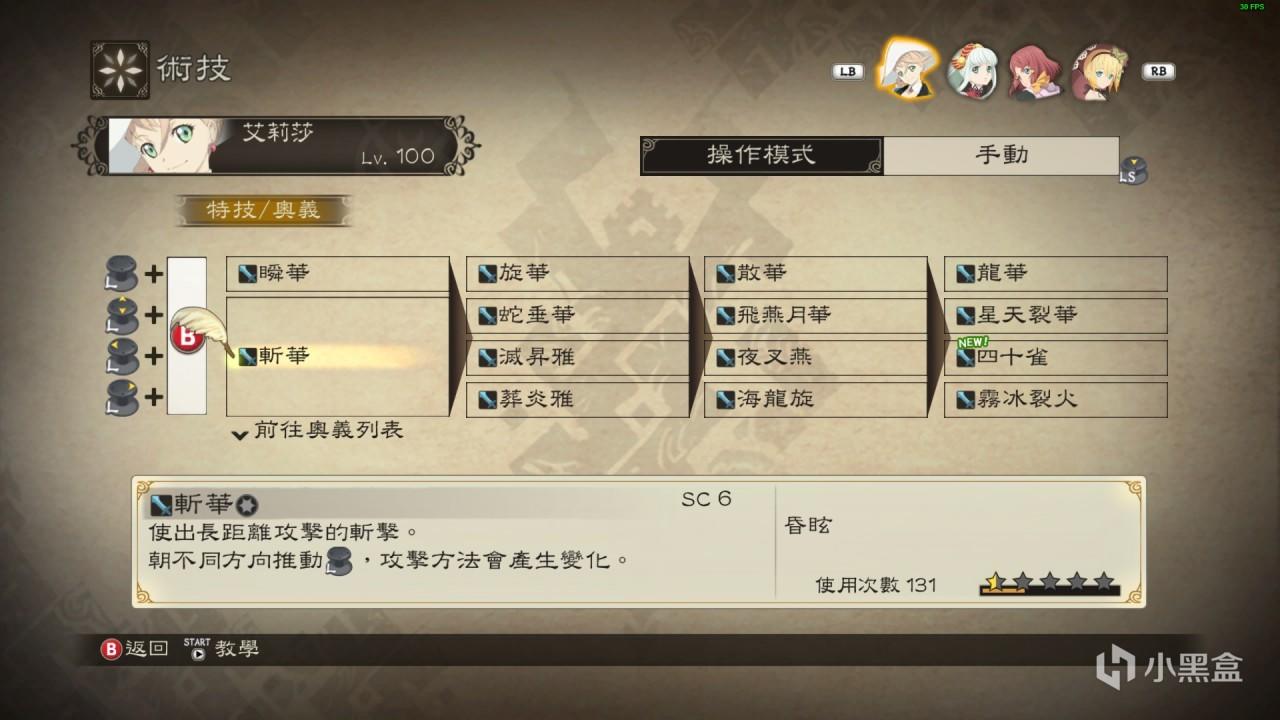The width and height of the screenshot is (1280, 720).
Task: Open 教學 tutorial via START
Action: point(222,649)
